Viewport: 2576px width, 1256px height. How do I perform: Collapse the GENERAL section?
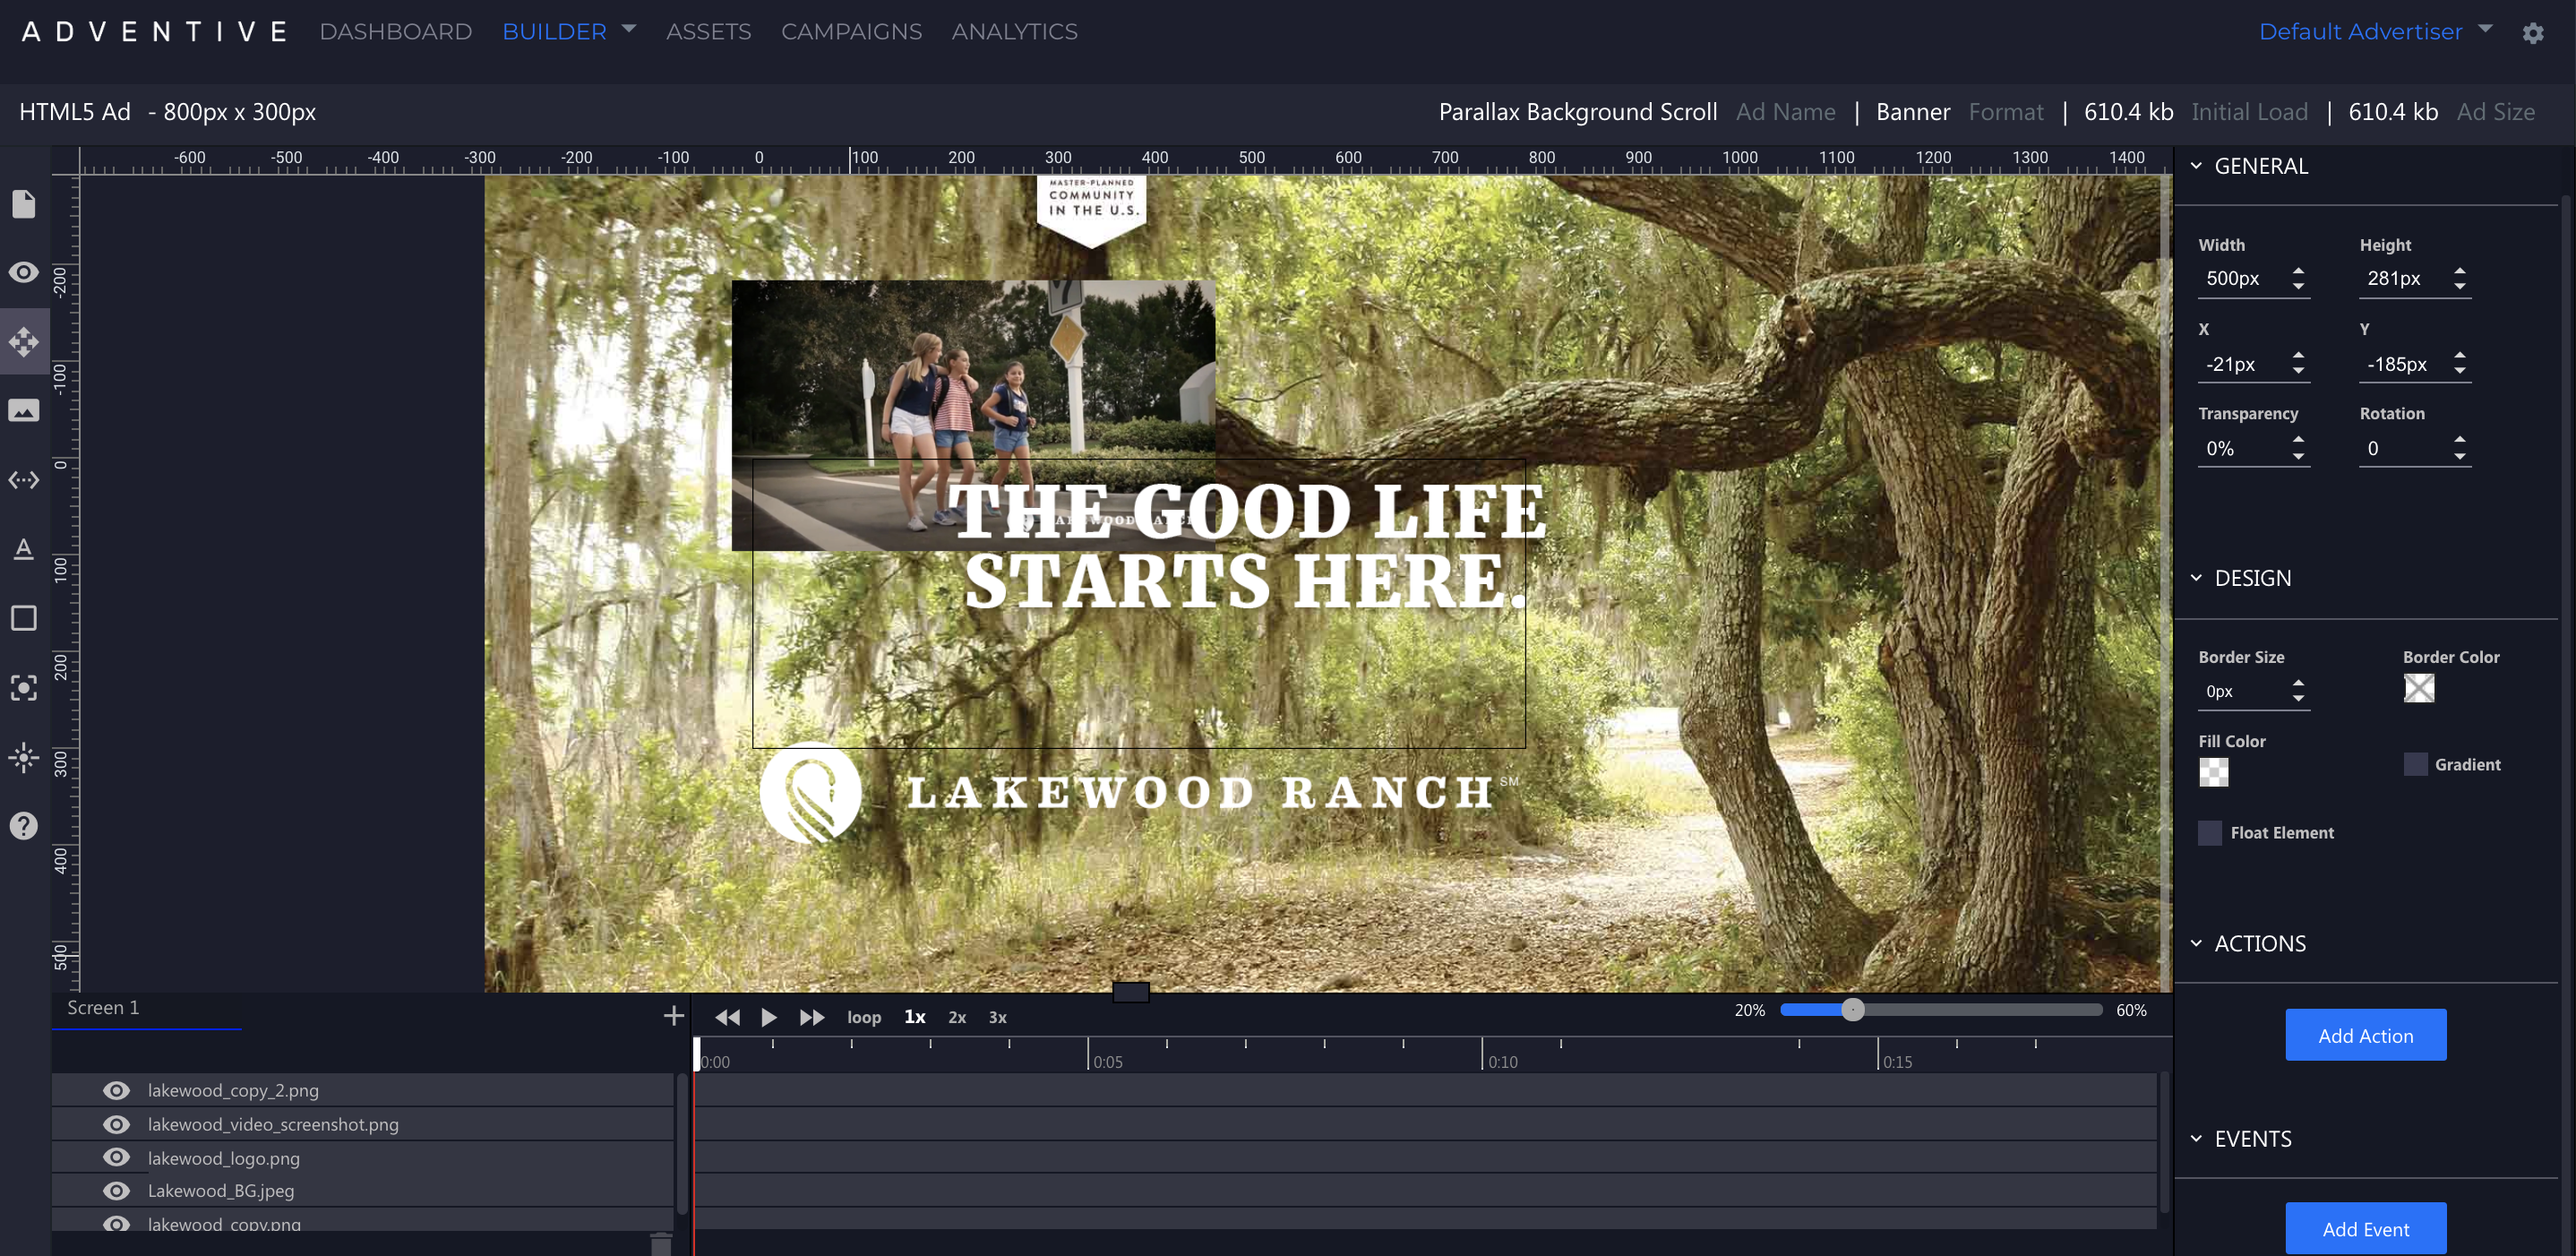pyautogui.click(x=2196, y=166)
